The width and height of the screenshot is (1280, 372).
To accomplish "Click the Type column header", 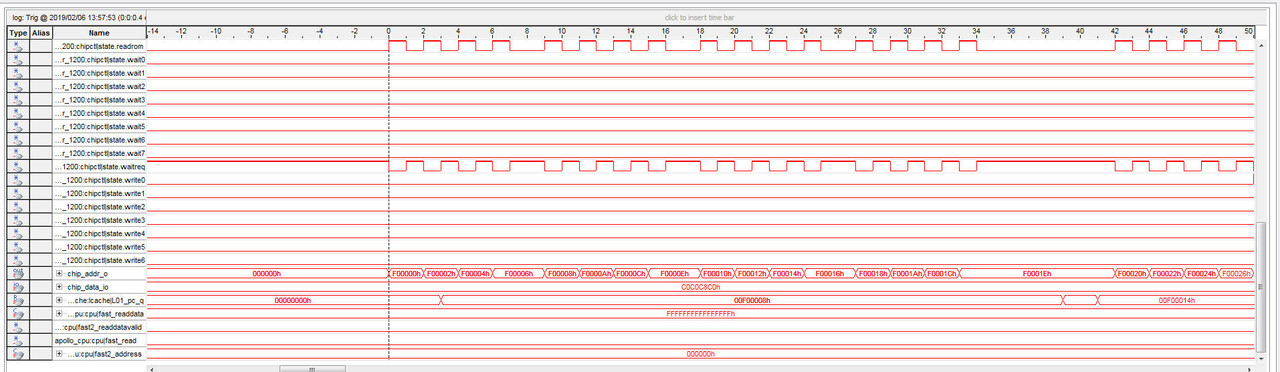I will (18, 33).
